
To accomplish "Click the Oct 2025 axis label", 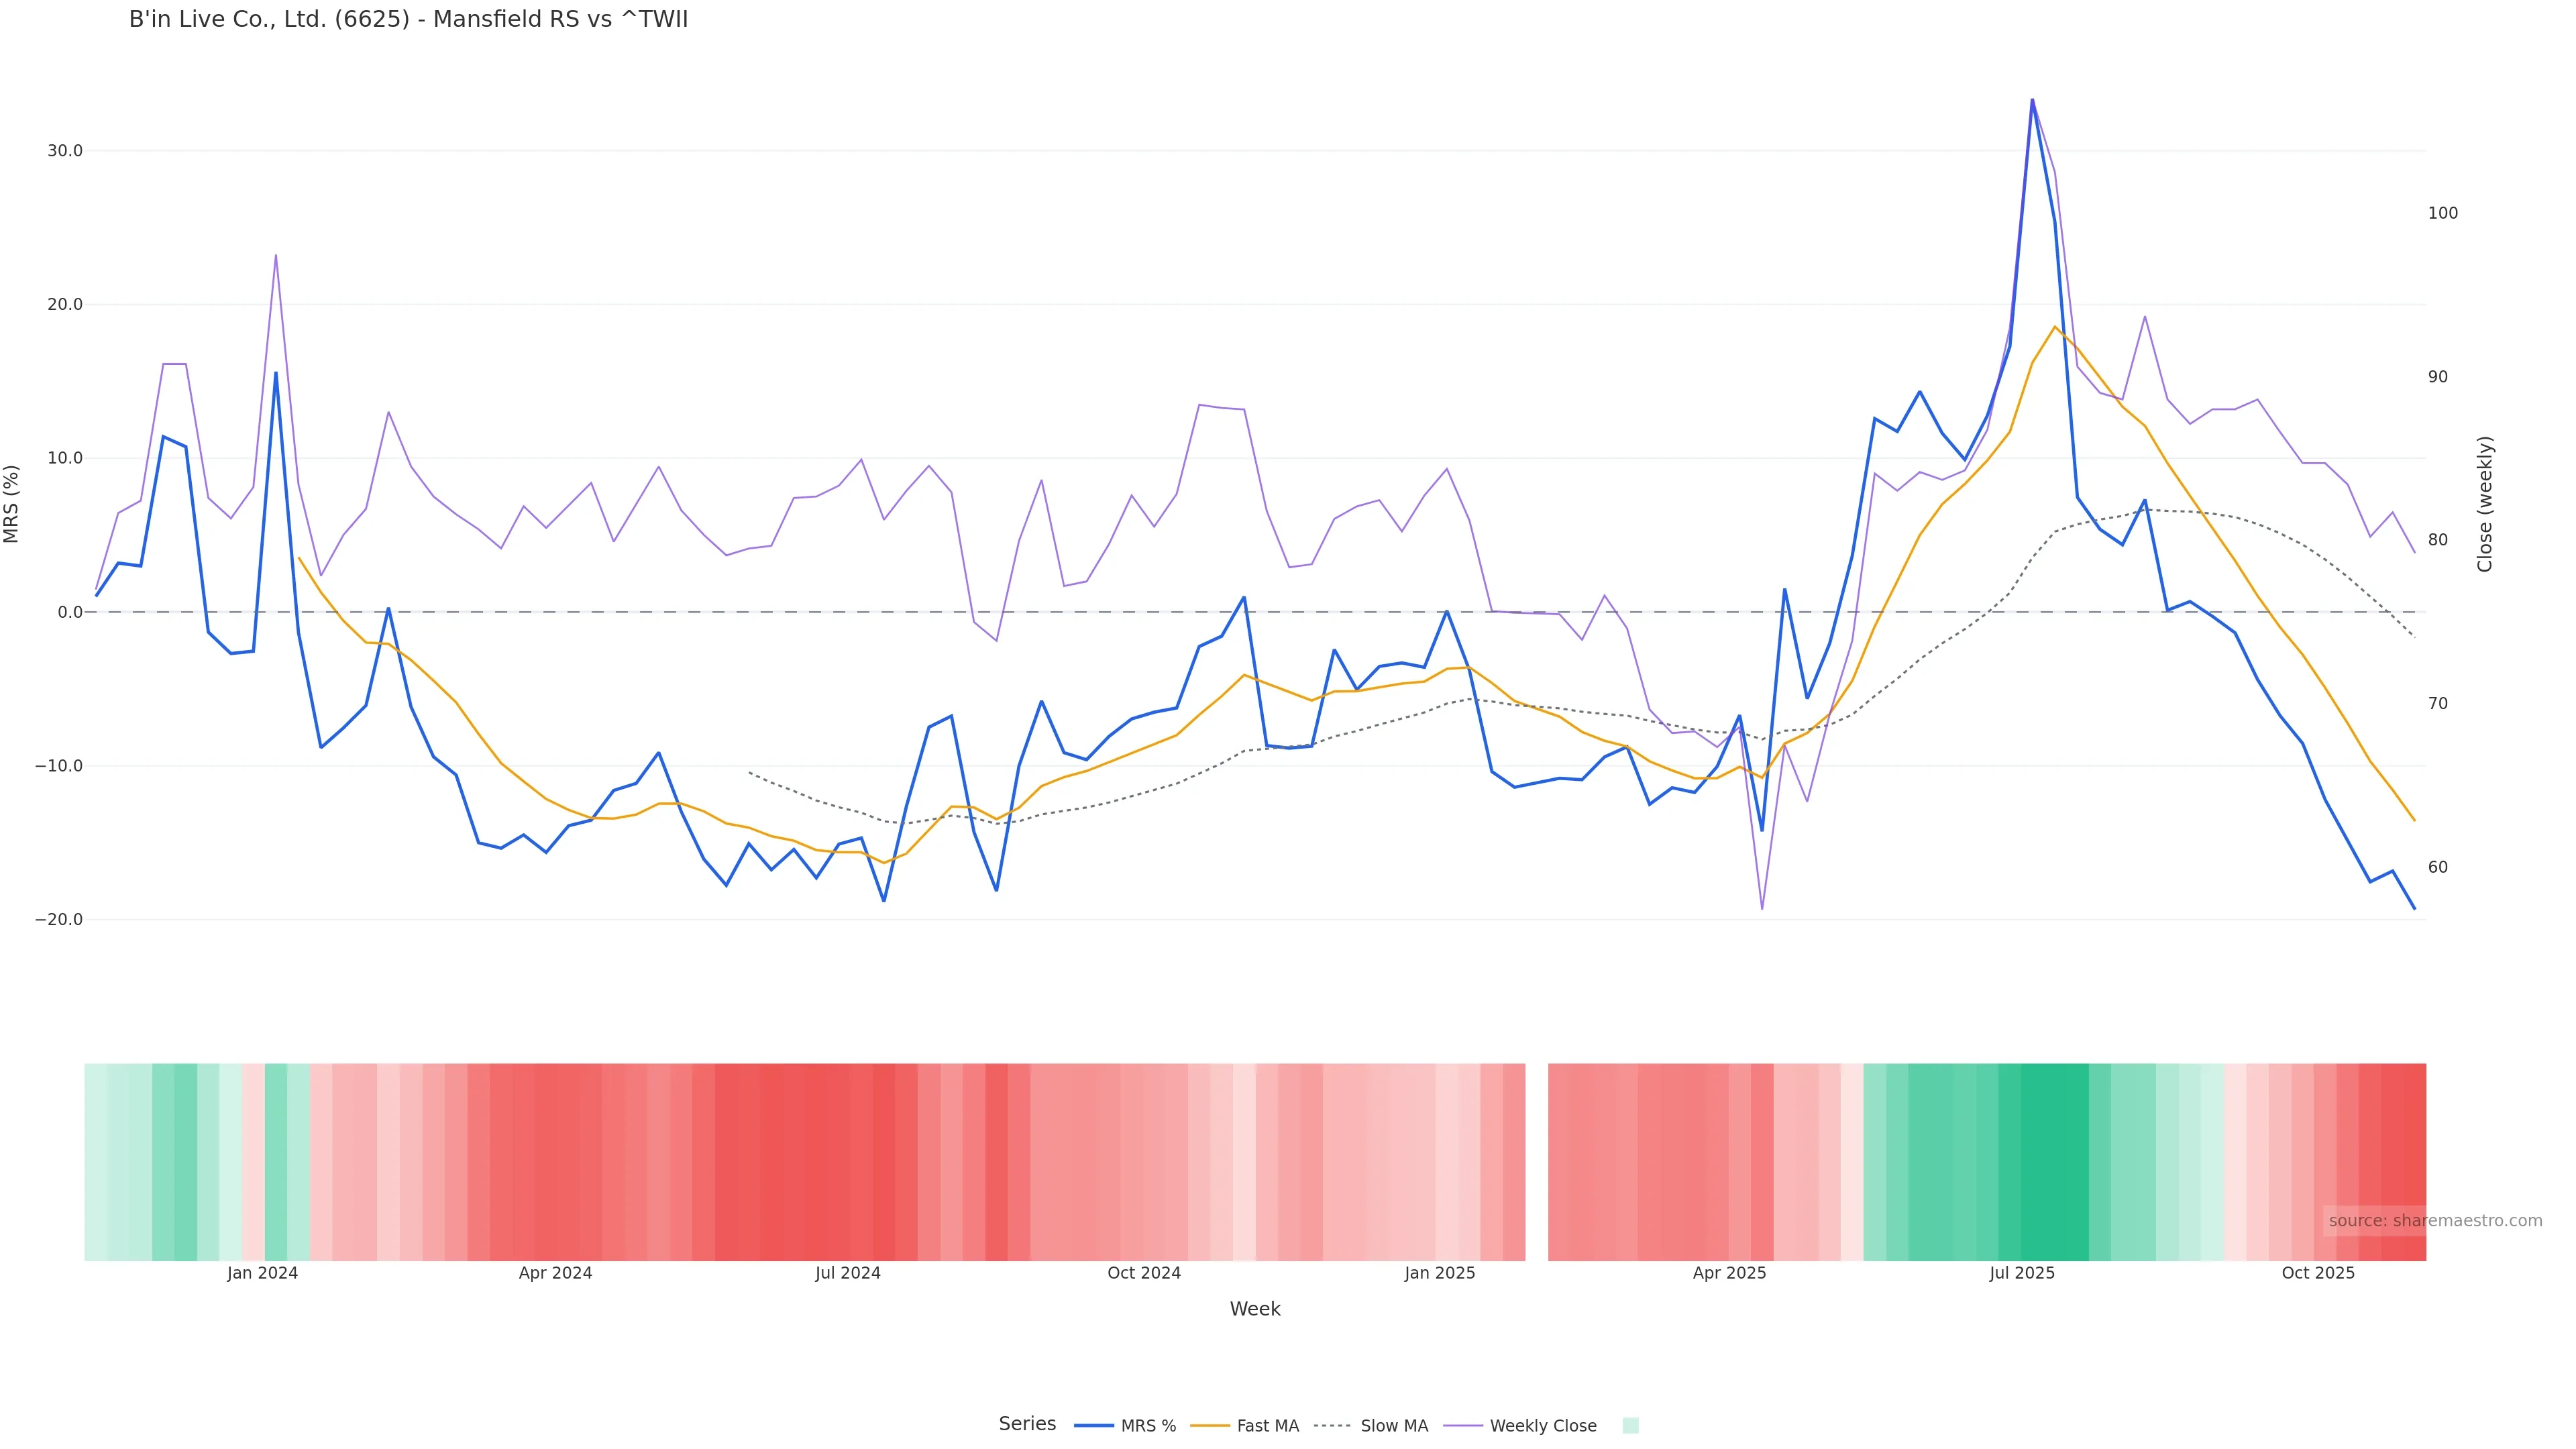I will pyautogui.click(x=2317, y=1273).
